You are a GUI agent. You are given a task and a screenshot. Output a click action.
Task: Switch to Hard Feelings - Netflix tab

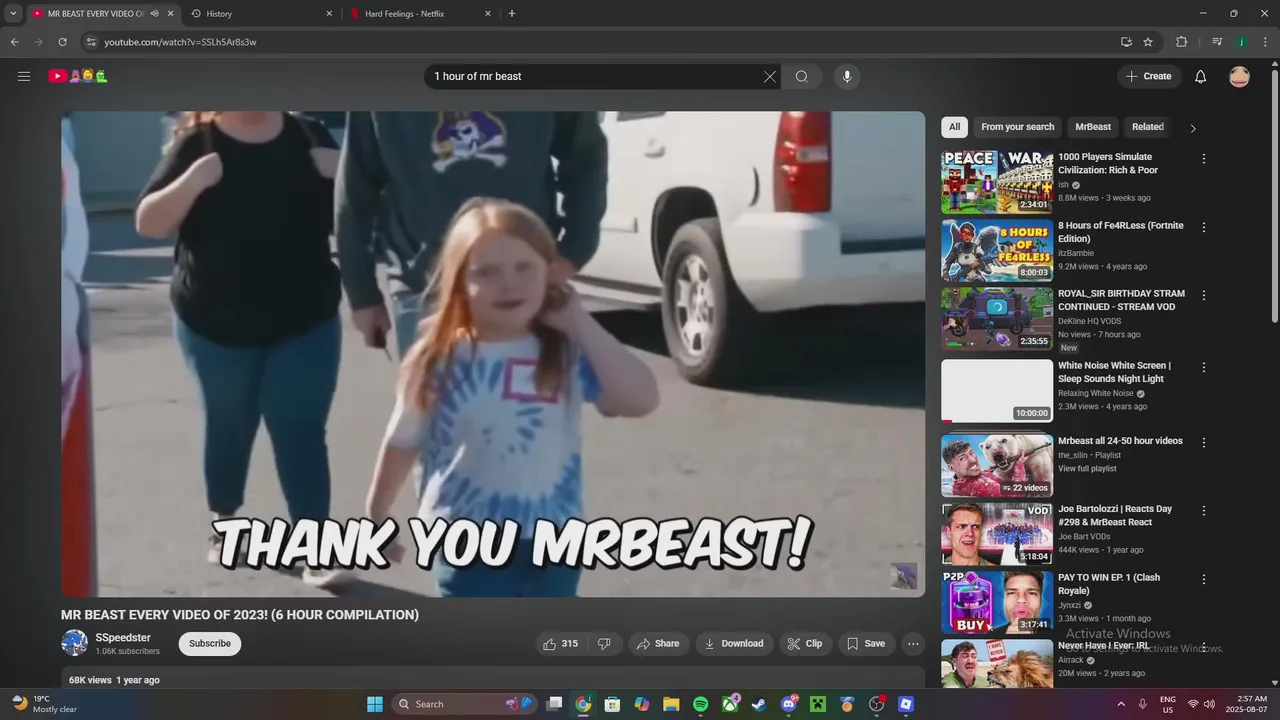420,14
